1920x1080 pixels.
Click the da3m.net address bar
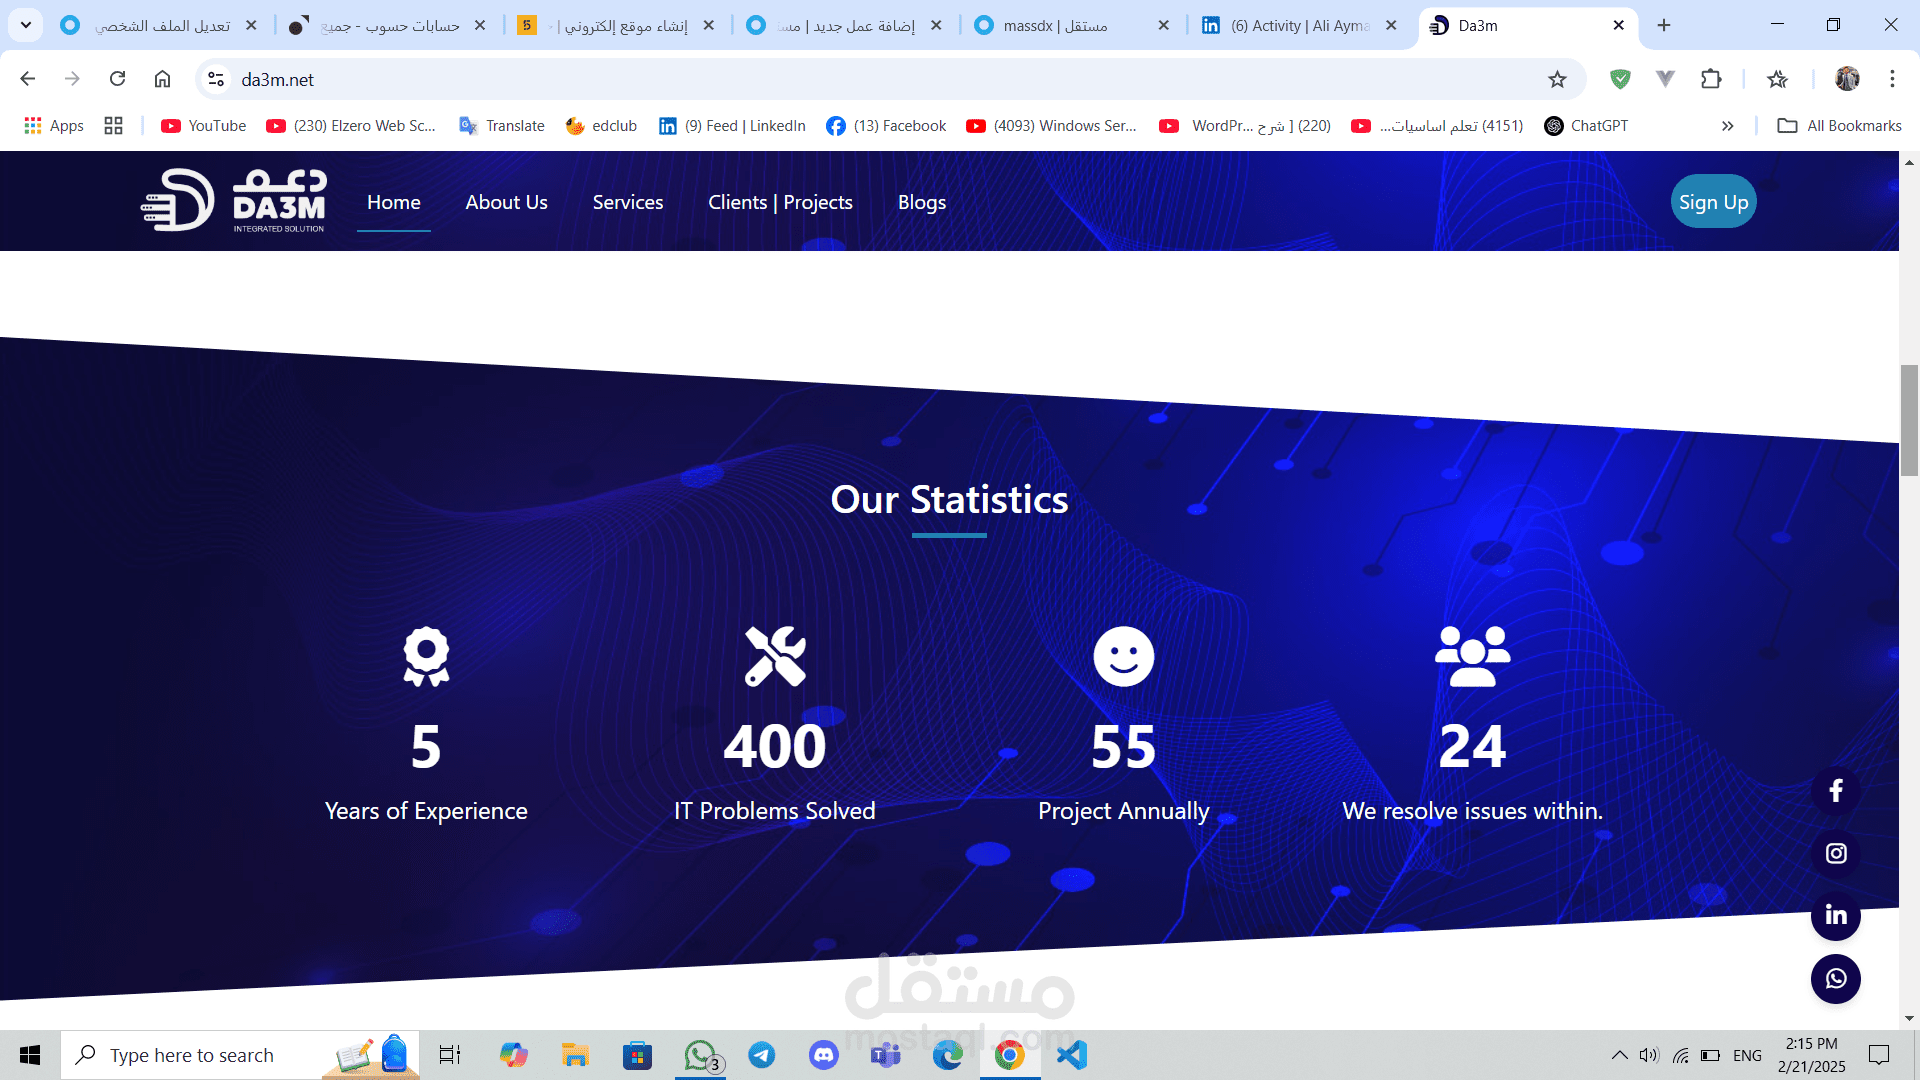point(800,79)
